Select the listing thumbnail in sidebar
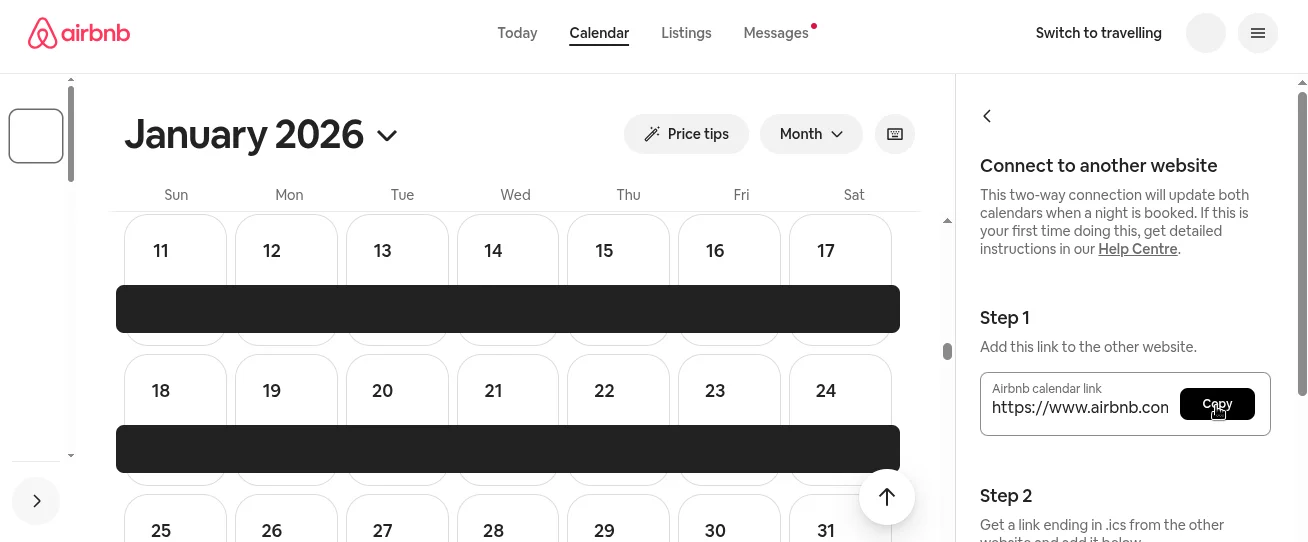The width and height of the screenshot is (1308, 542). coord(36,135)
